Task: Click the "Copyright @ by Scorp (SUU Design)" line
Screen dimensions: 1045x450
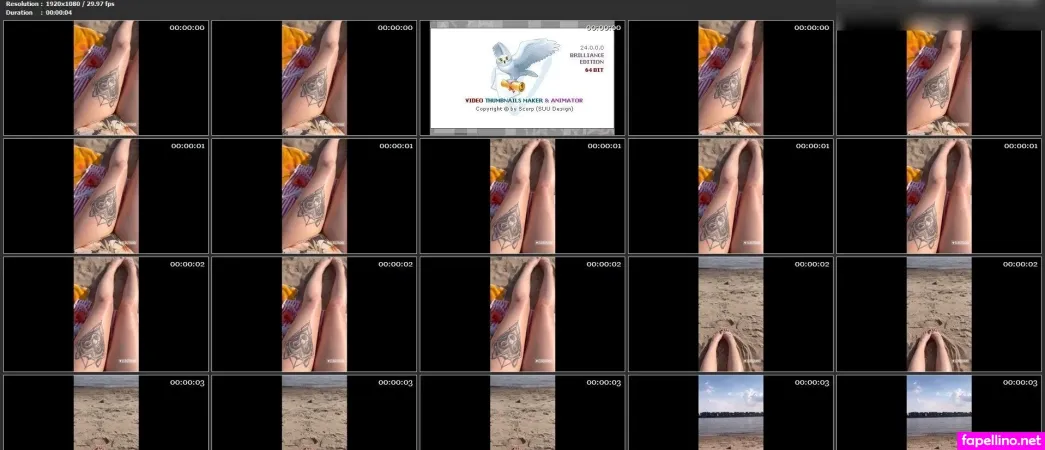Action: (524, 109)
